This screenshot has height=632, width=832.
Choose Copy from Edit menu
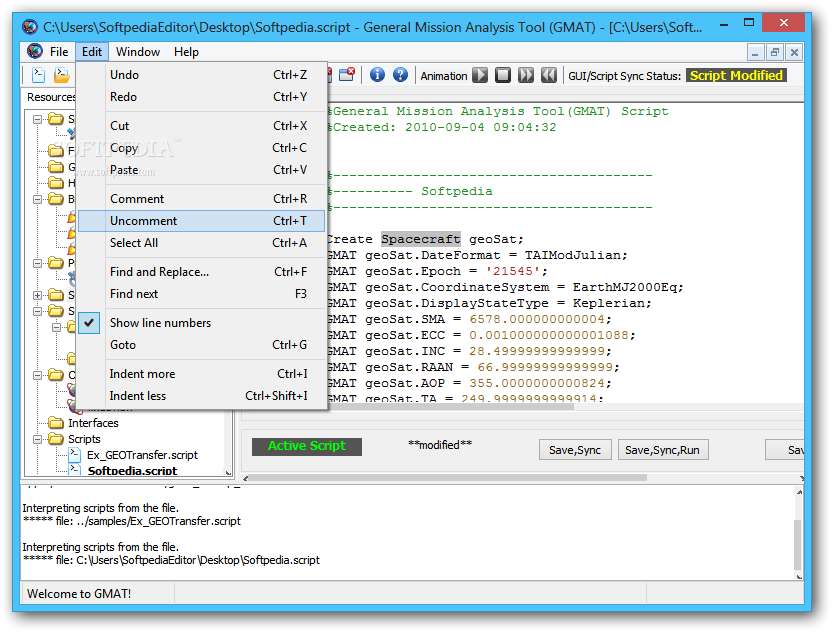(202, 148)
